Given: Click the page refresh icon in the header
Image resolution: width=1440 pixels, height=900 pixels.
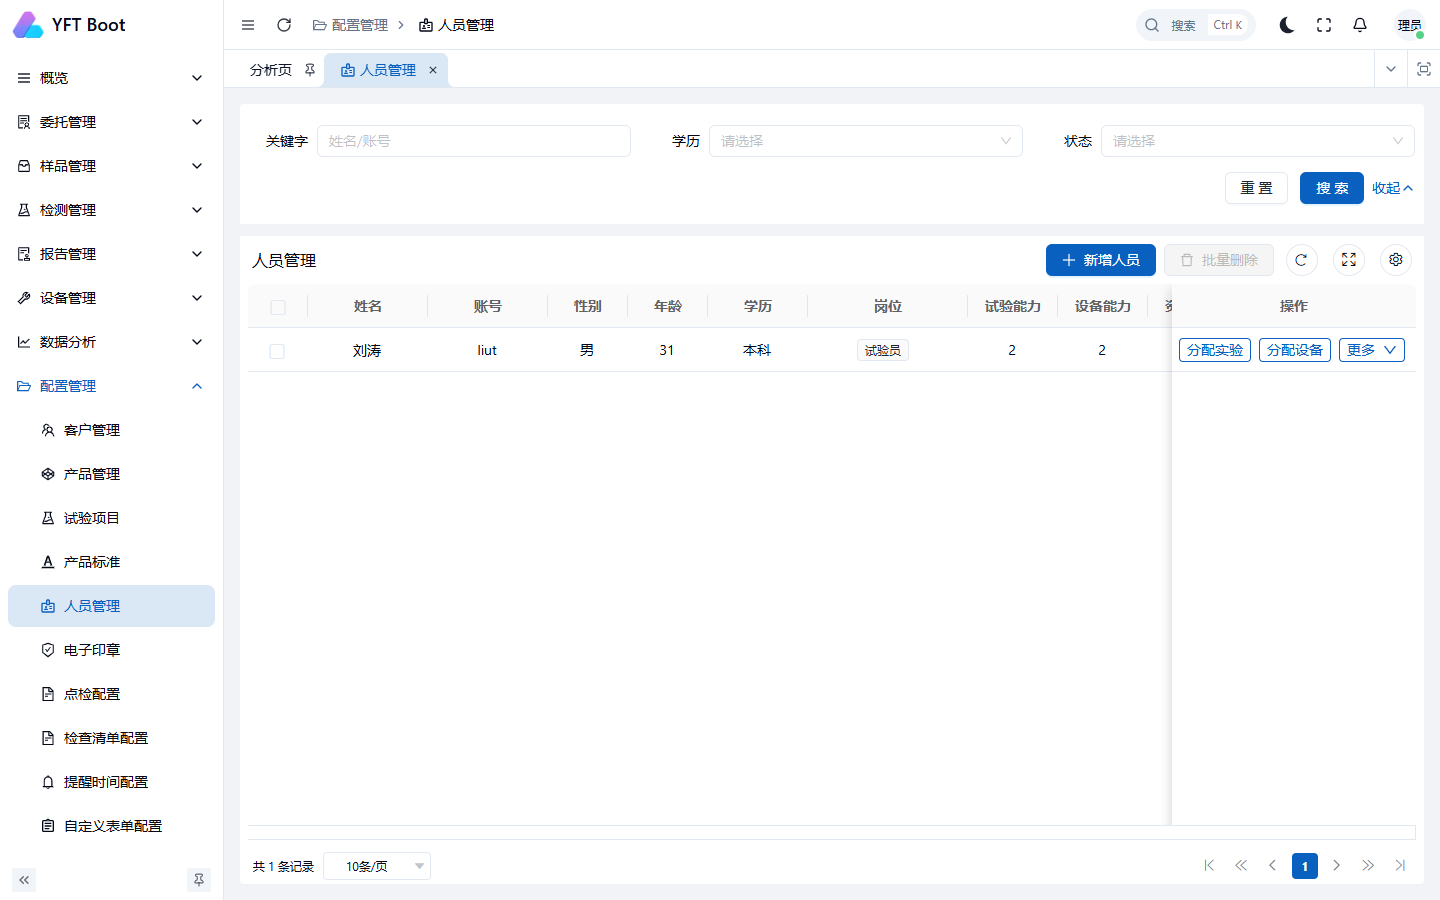Looking at the screenshot, I should click(284, 25).
